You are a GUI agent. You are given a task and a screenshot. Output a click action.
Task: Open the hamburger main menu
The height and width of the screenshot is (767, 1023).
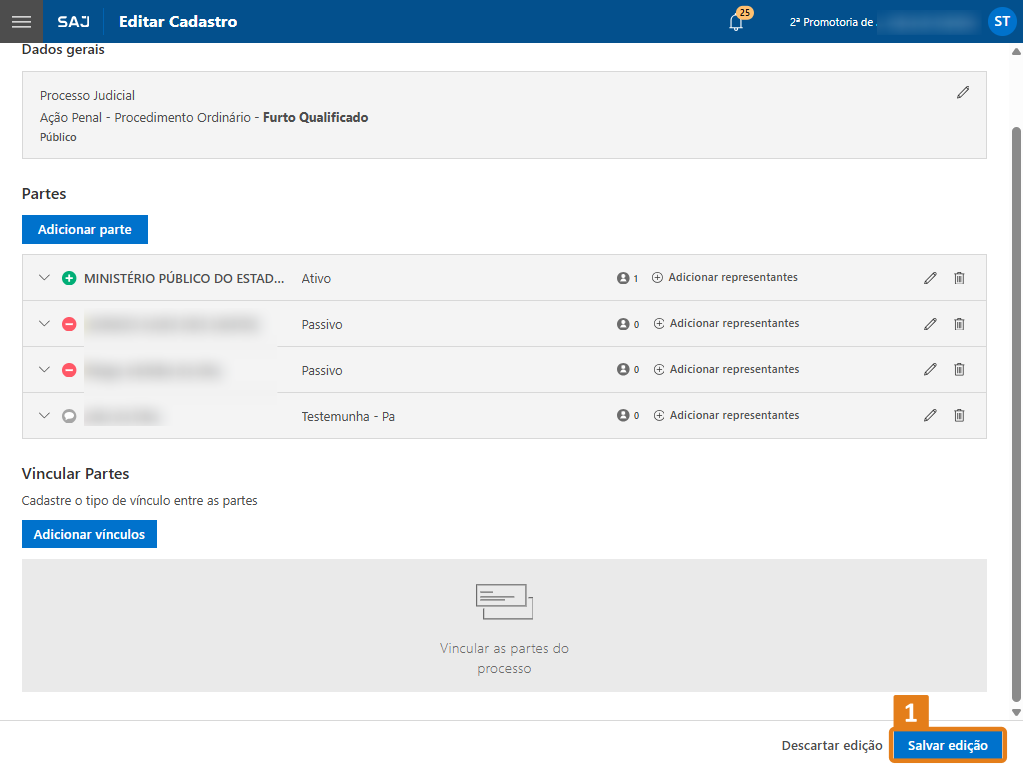pos(21,21)
